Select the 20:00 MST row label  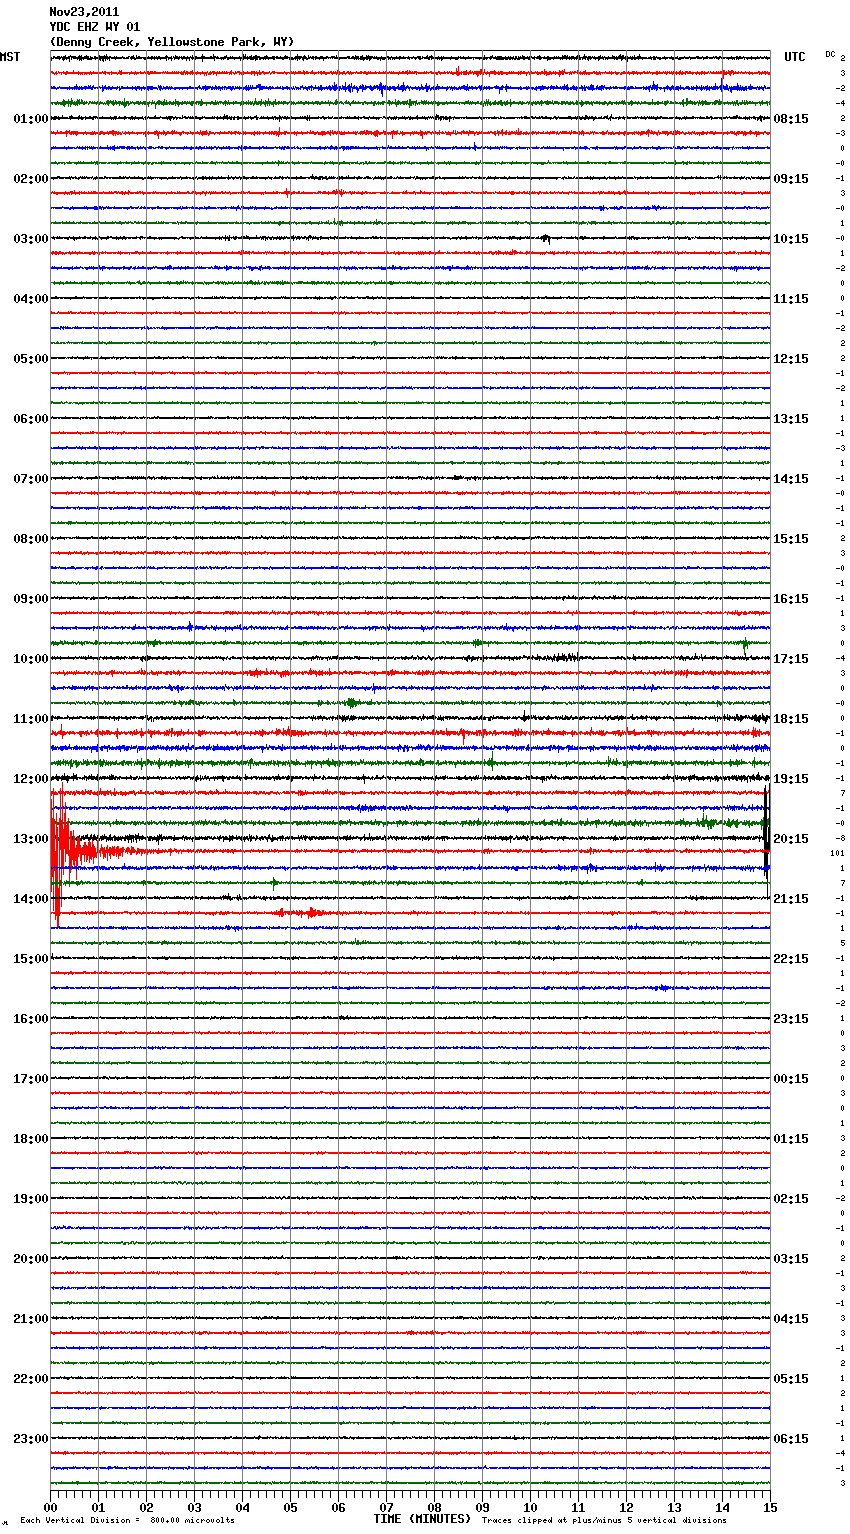(31, 1259)
